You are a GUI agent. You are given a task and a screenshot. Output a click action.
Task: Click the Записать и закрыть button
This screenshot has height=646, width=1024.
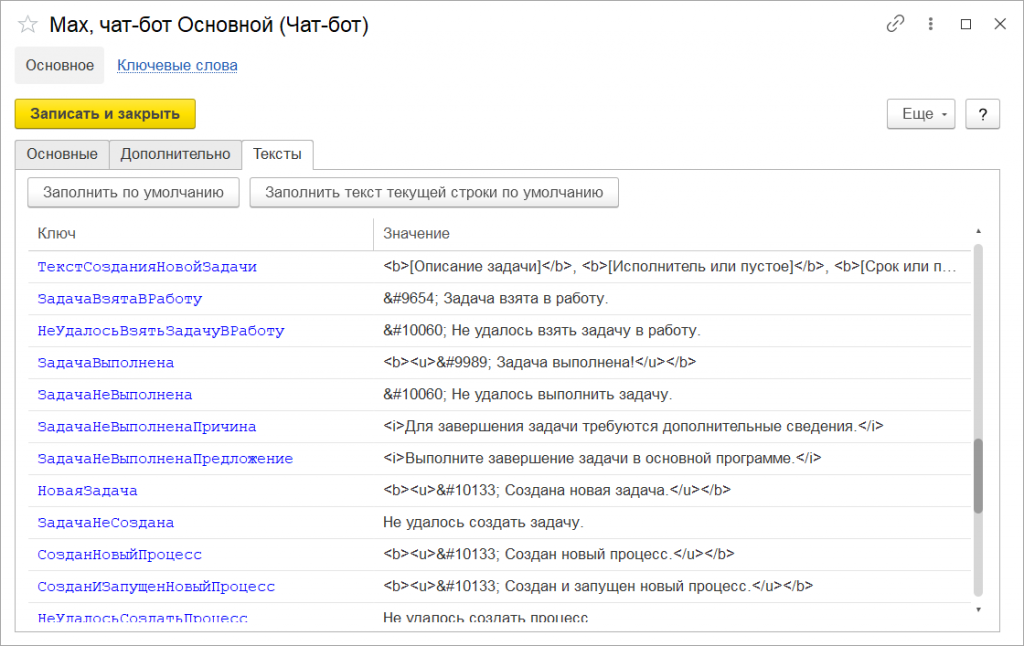(105, 114)
